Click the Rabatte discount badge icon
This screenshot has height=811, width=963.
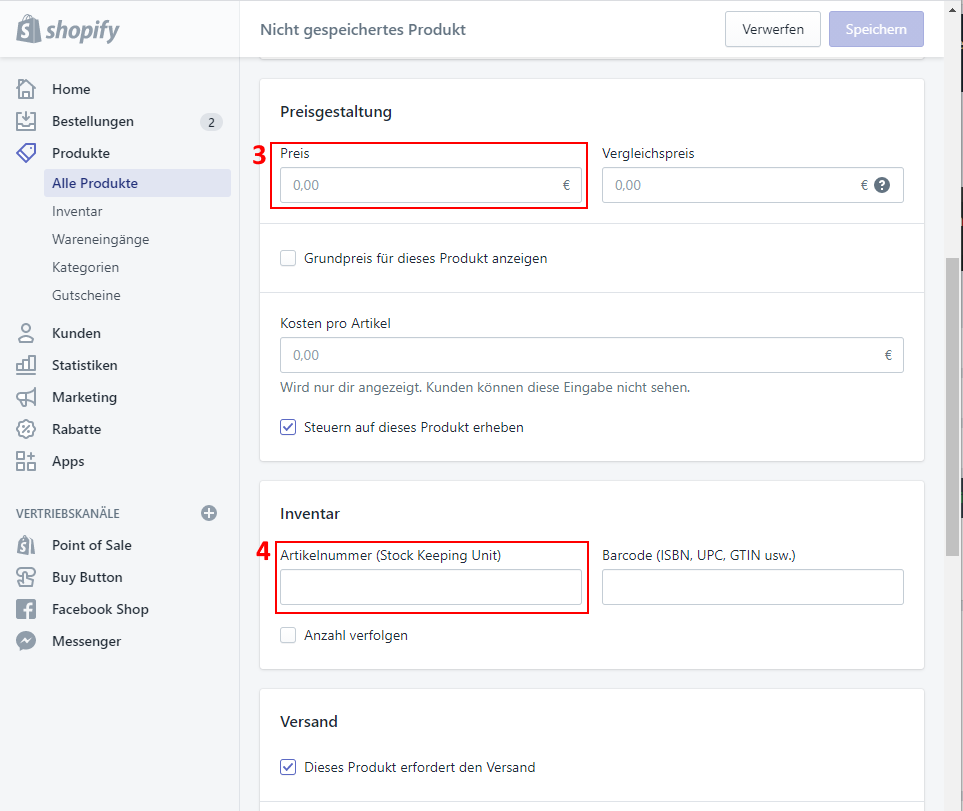pos(26,429)
